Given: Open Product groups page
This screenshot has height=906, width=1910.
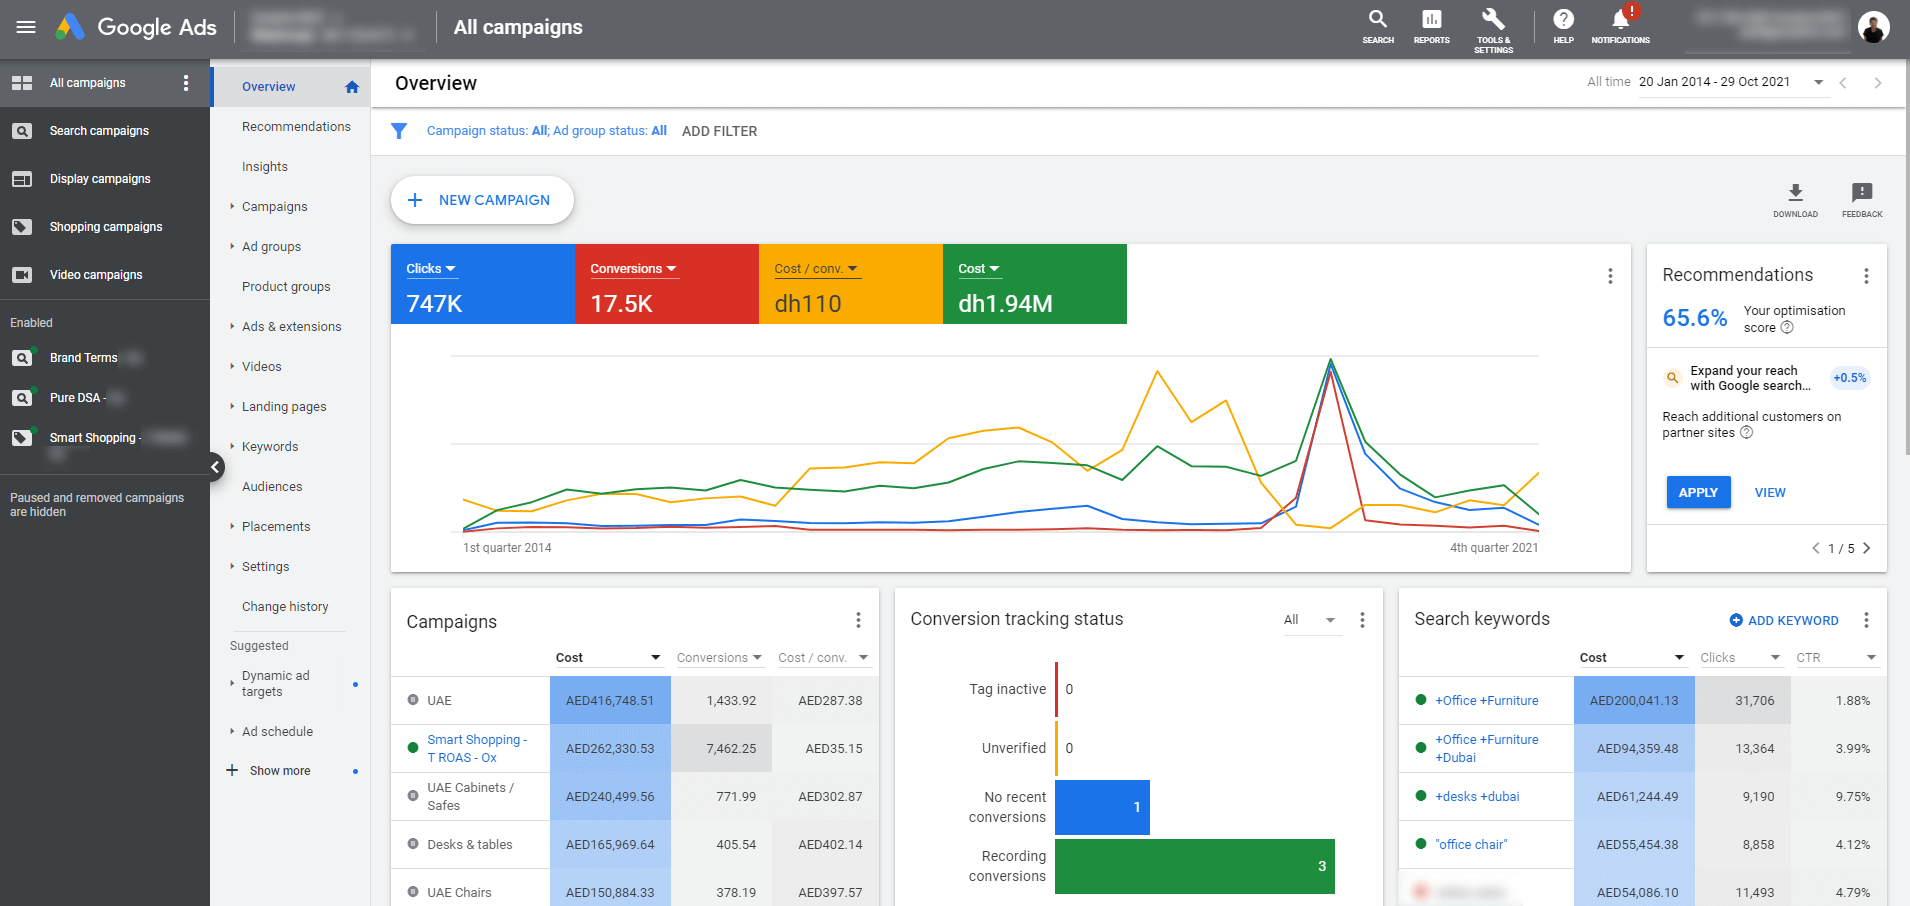Looking at the screenshot, I should (286, 287).
